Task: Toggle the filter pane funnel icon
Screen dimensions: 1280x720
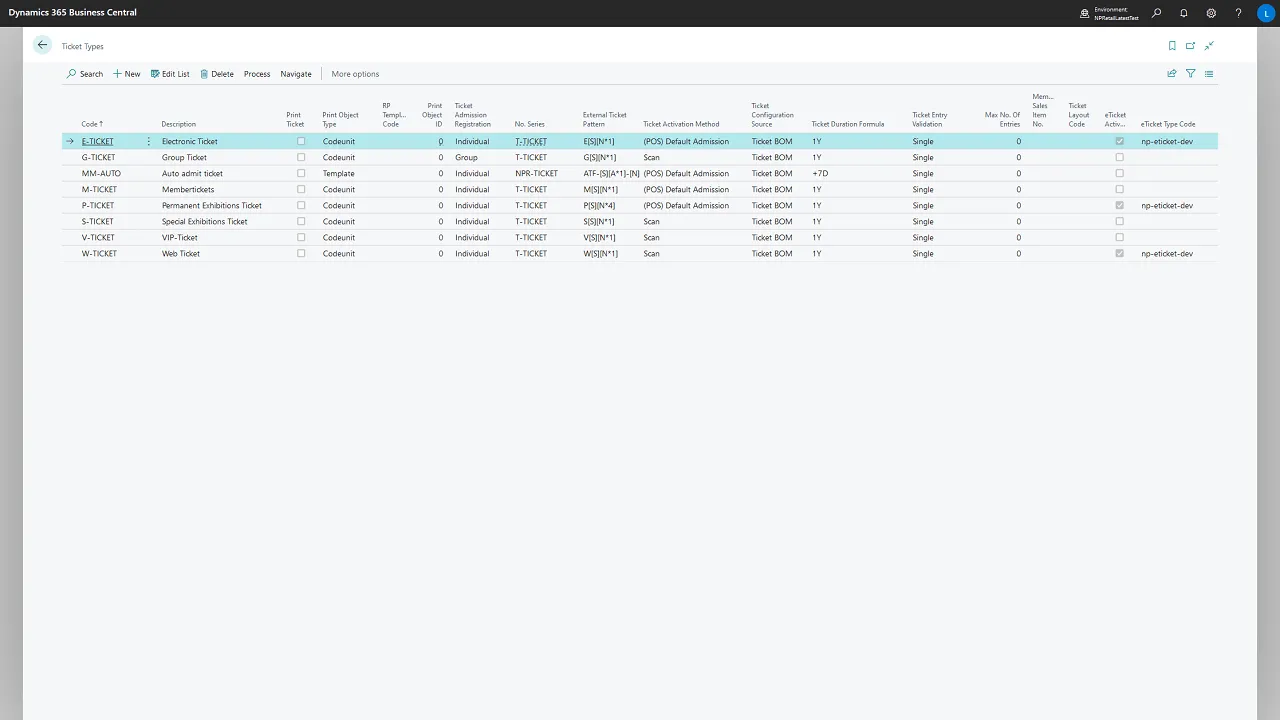Action: [1190, 74]
